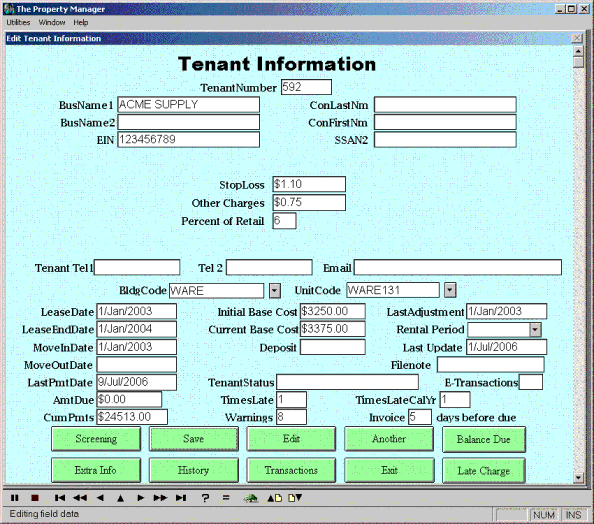Click the red stop square icon
594x524 pixels.
pos(35,498)
